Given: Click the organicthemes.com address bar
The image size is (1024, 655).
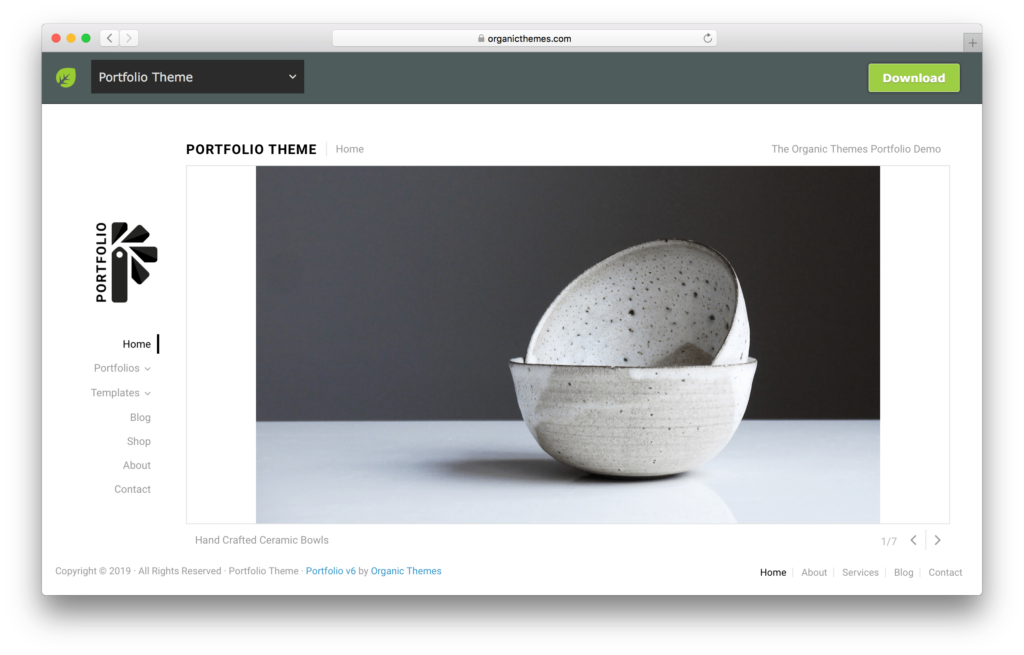Looking at the screenshot, I should tap(524, 39).
